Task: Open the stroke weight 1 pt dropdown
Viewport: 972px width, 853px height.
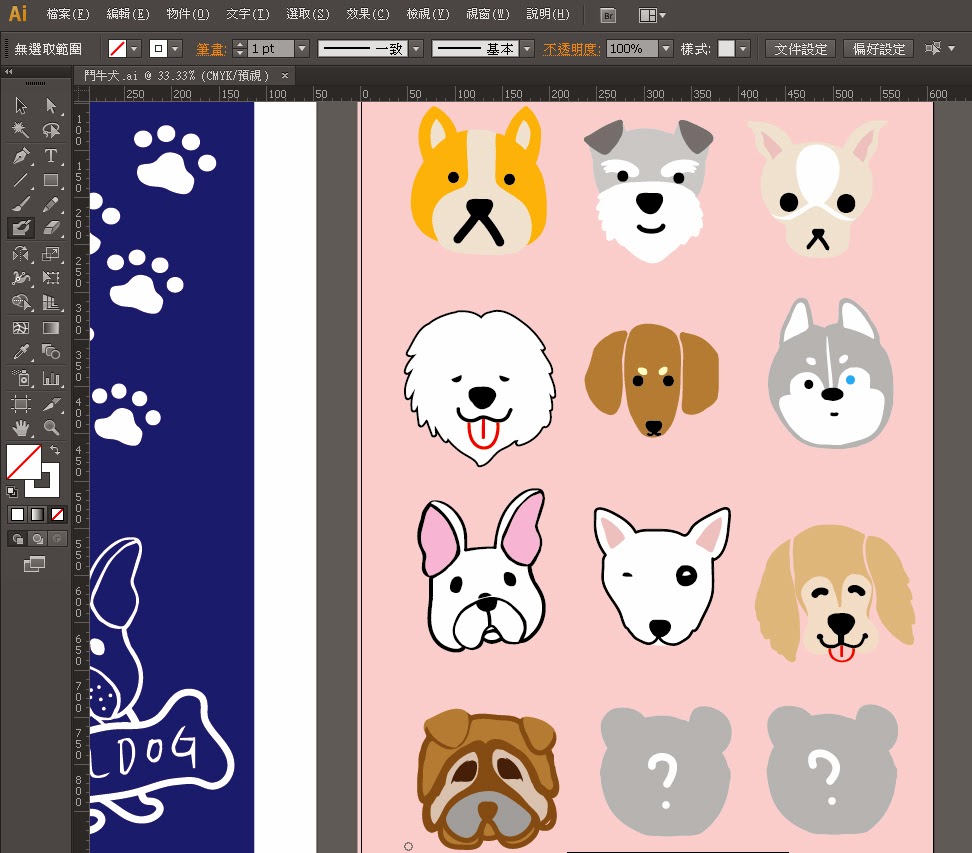Action: pyautogui.click(x=302, y=48)
